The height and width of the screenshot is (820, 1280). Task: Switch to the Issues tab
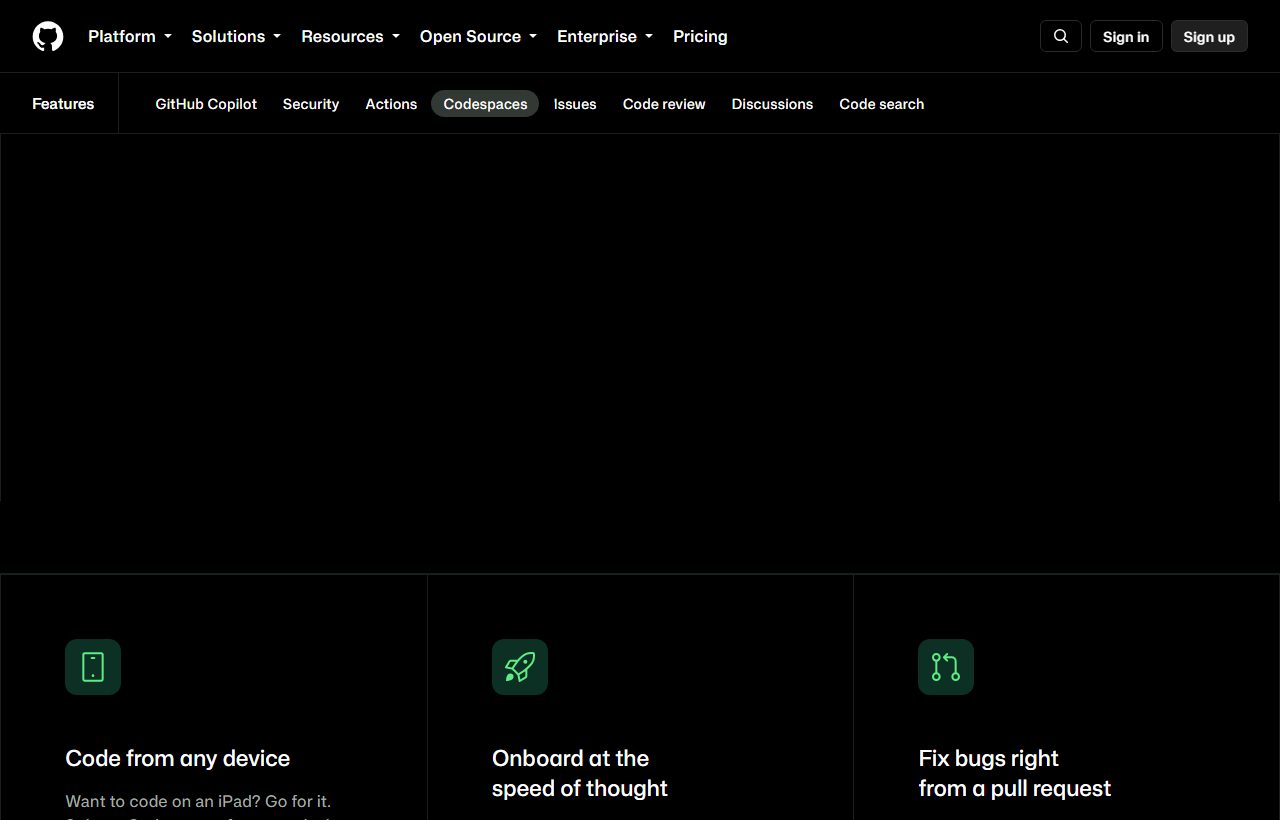[x=575, y=104]
